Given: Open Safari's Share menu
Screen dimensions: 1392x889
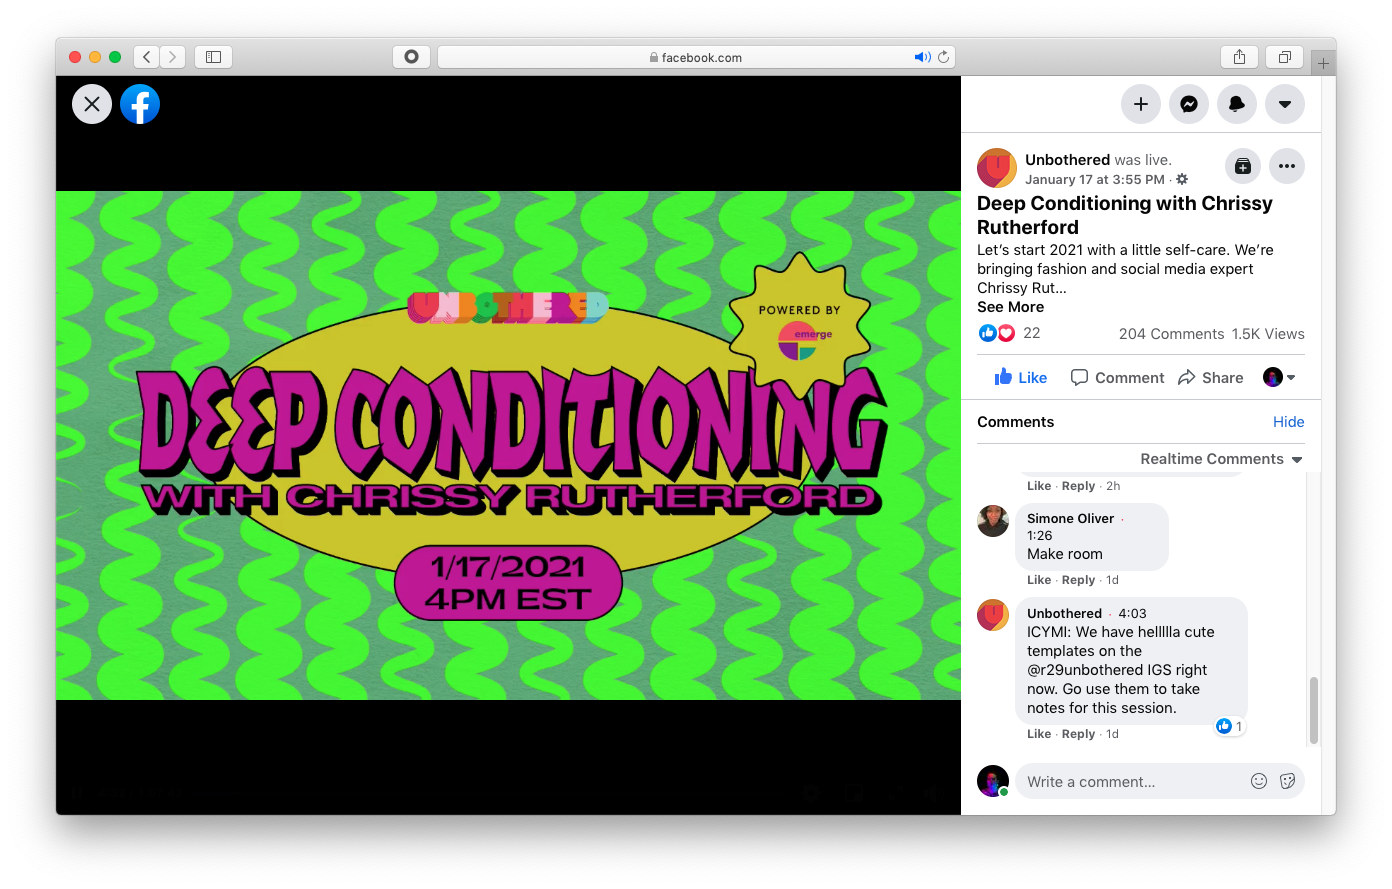Looking at the screenshot, I should [x=1239, y=57].
